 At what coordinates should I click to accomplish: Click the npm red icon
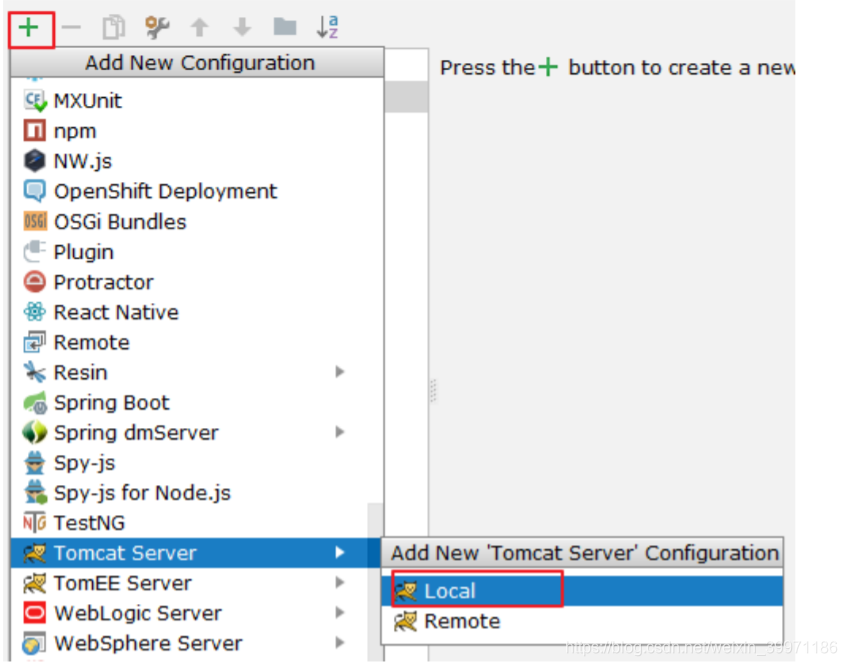(34, 131)
